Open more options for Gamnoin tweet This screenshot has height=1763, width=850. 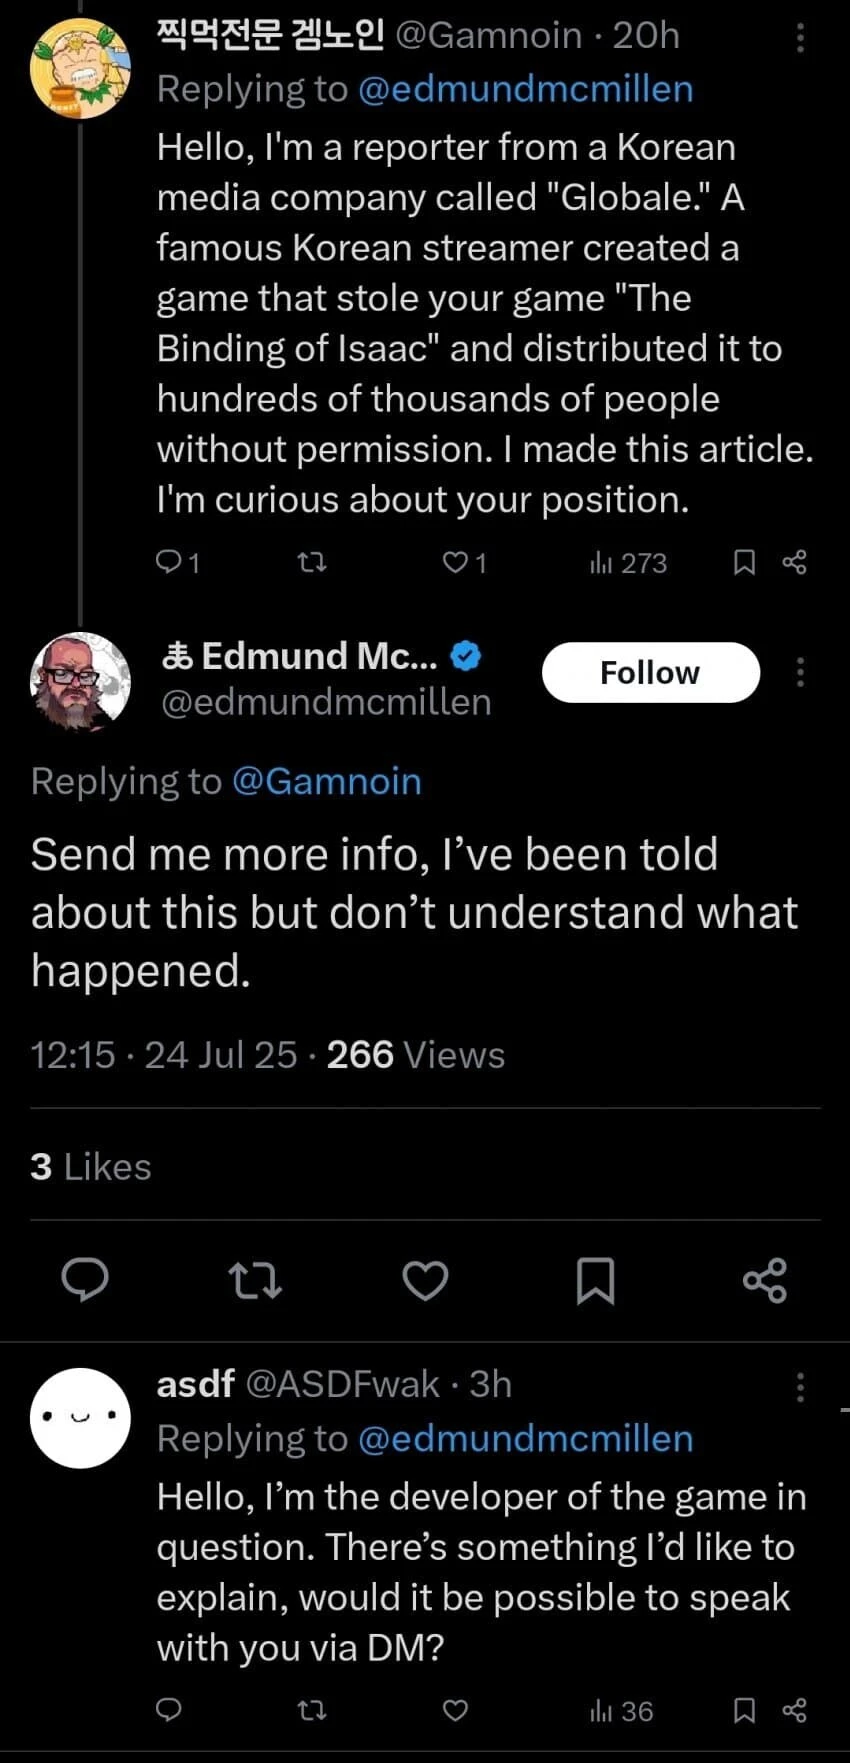click(x=800, y=38)
